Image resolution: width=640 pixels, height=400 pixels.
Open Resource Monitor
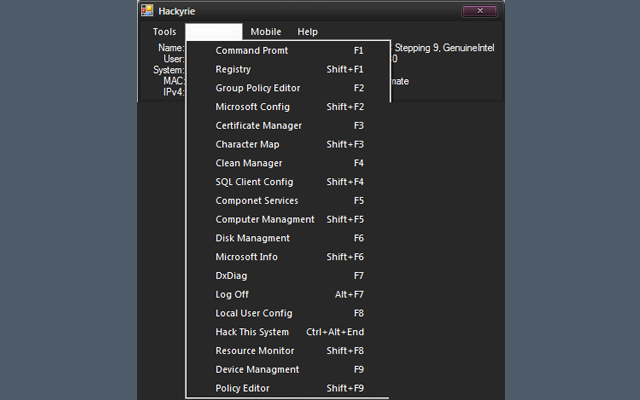[x=254, y=351]
